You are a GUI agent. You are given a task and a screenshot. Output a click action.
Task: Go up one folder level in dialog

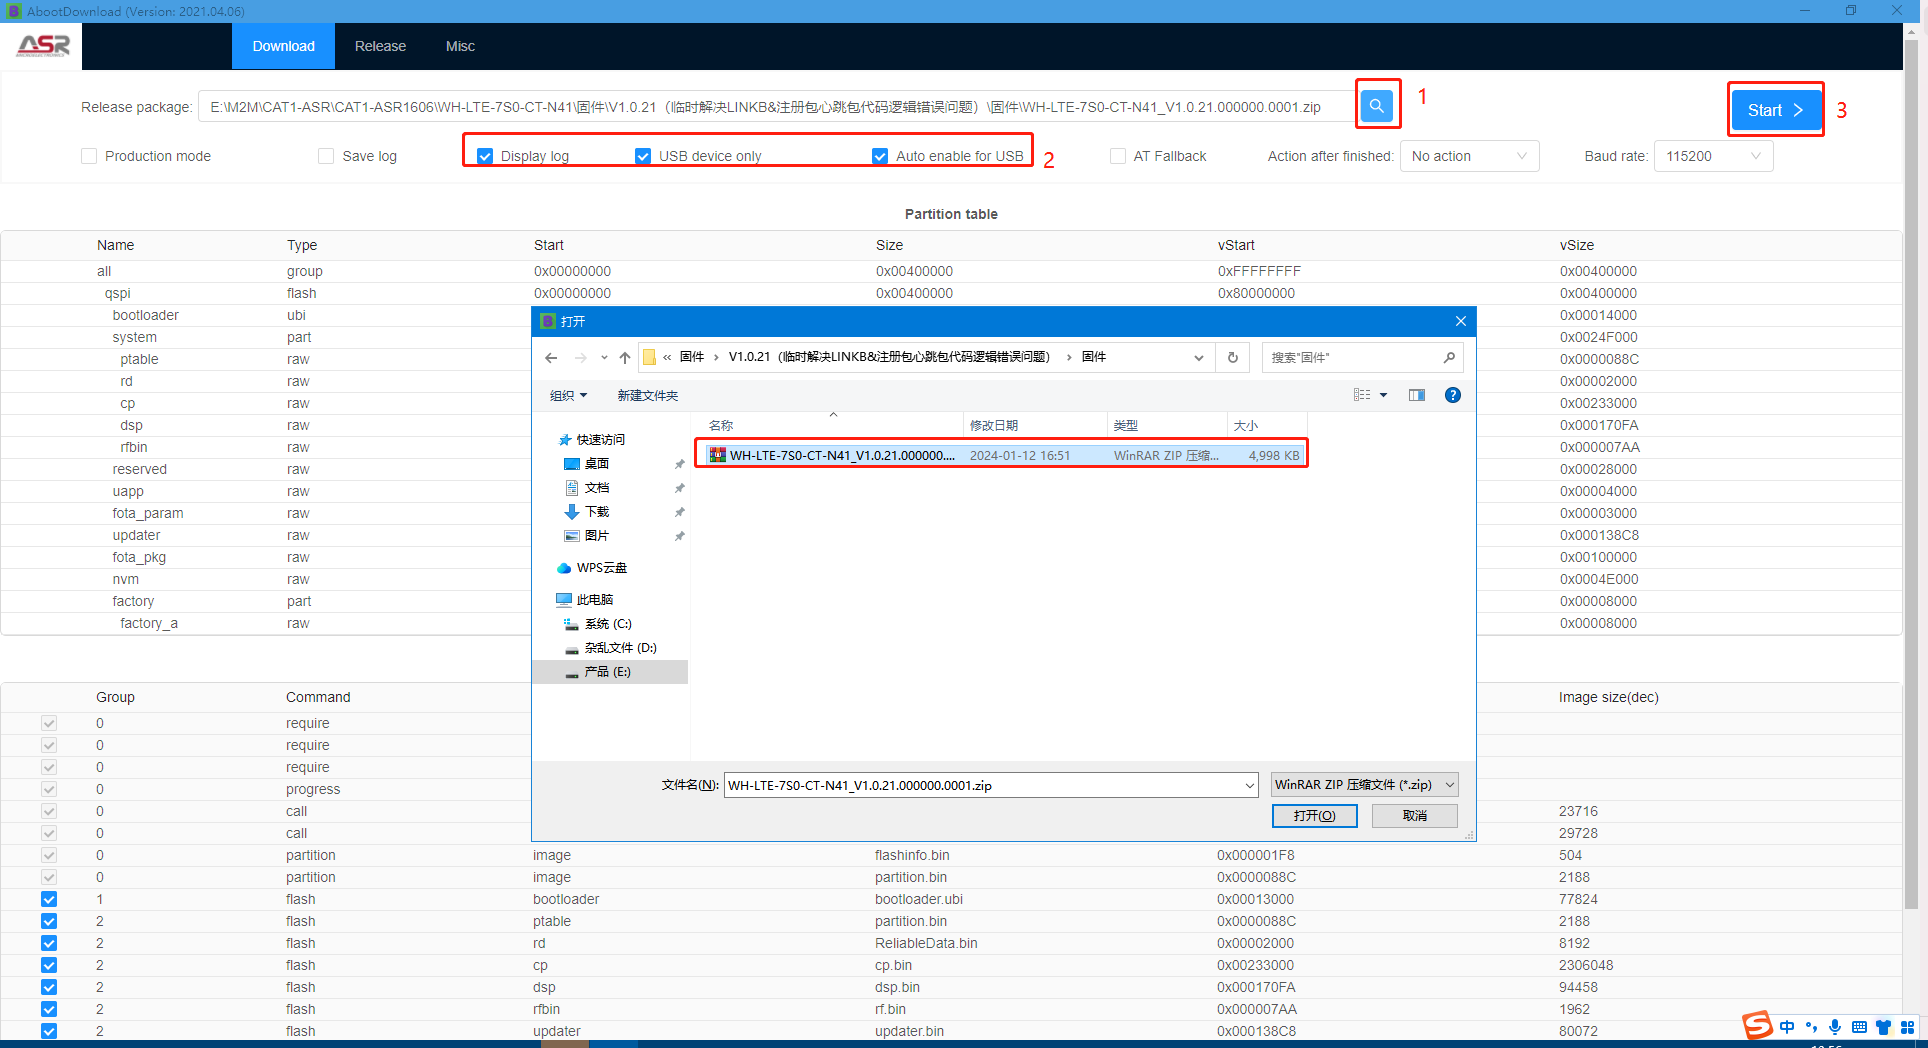(x=625, y=358)
